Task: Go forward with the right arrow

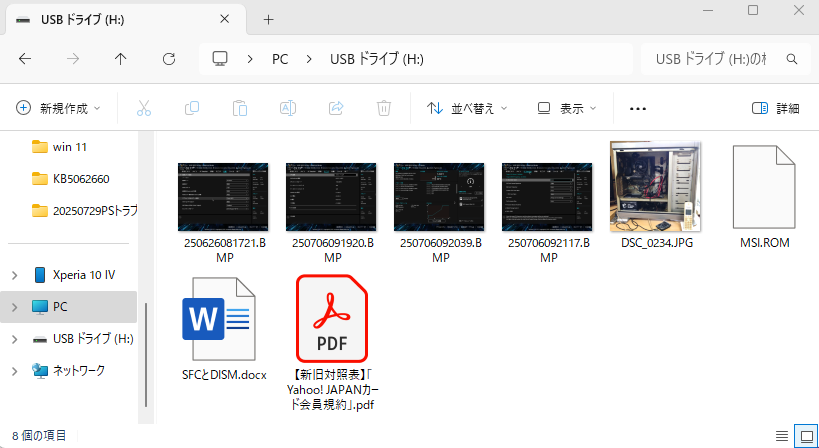Action: (73, 59)
